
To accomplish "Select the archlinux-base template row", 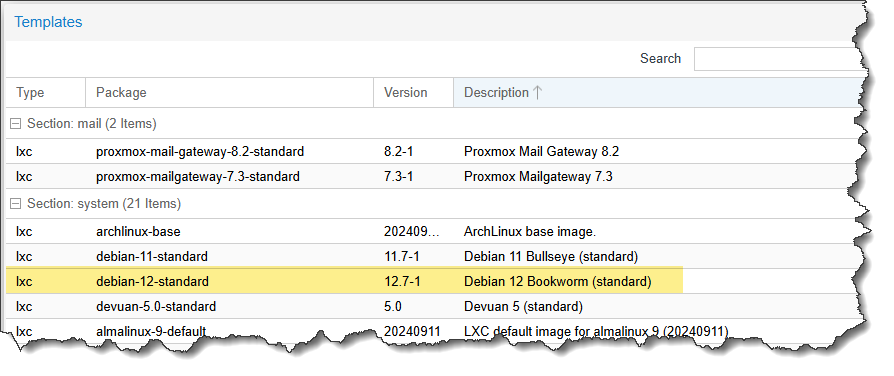I will click(x=433, y=232).
